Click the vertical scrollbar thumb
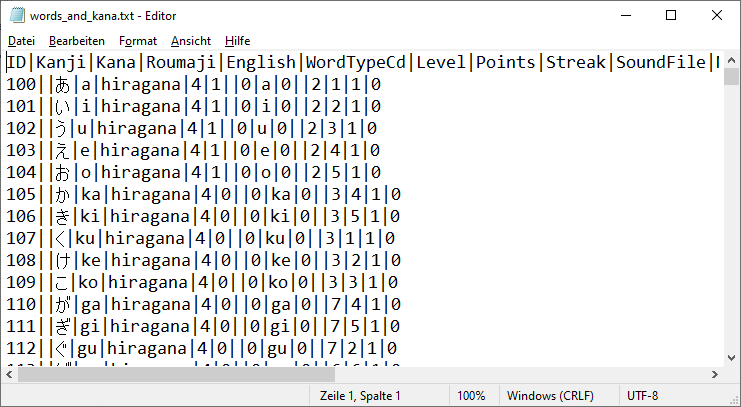Screen dimensions: 741x407 tap(731, 77)
